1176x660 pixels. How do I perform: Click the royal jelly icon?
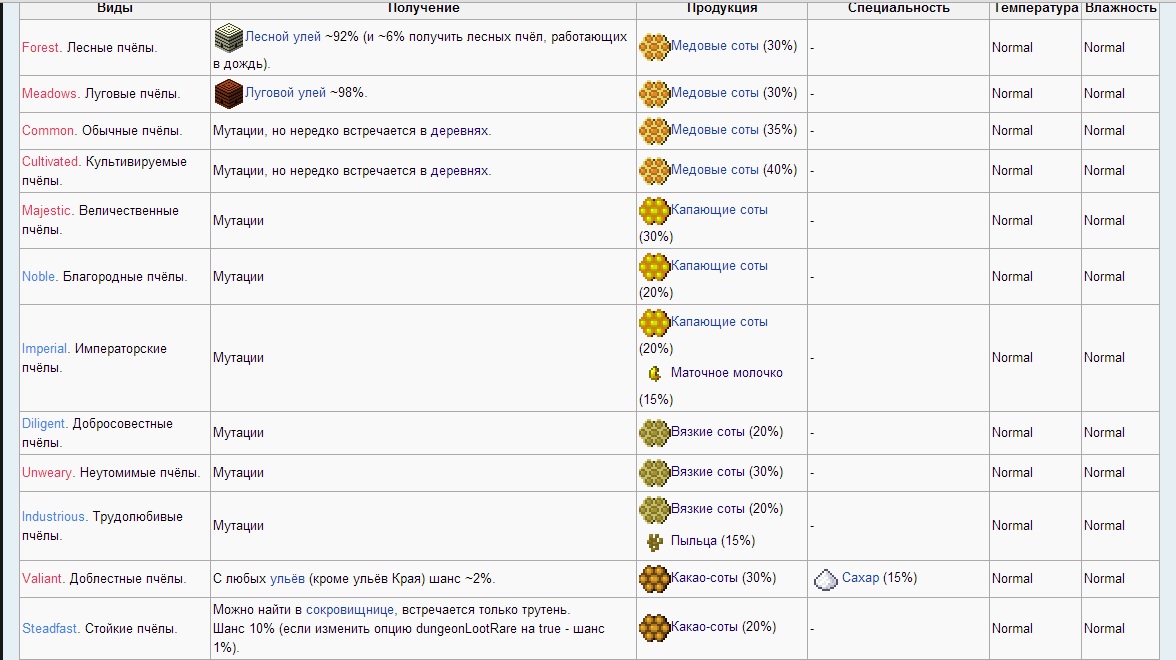pos(655,373)
